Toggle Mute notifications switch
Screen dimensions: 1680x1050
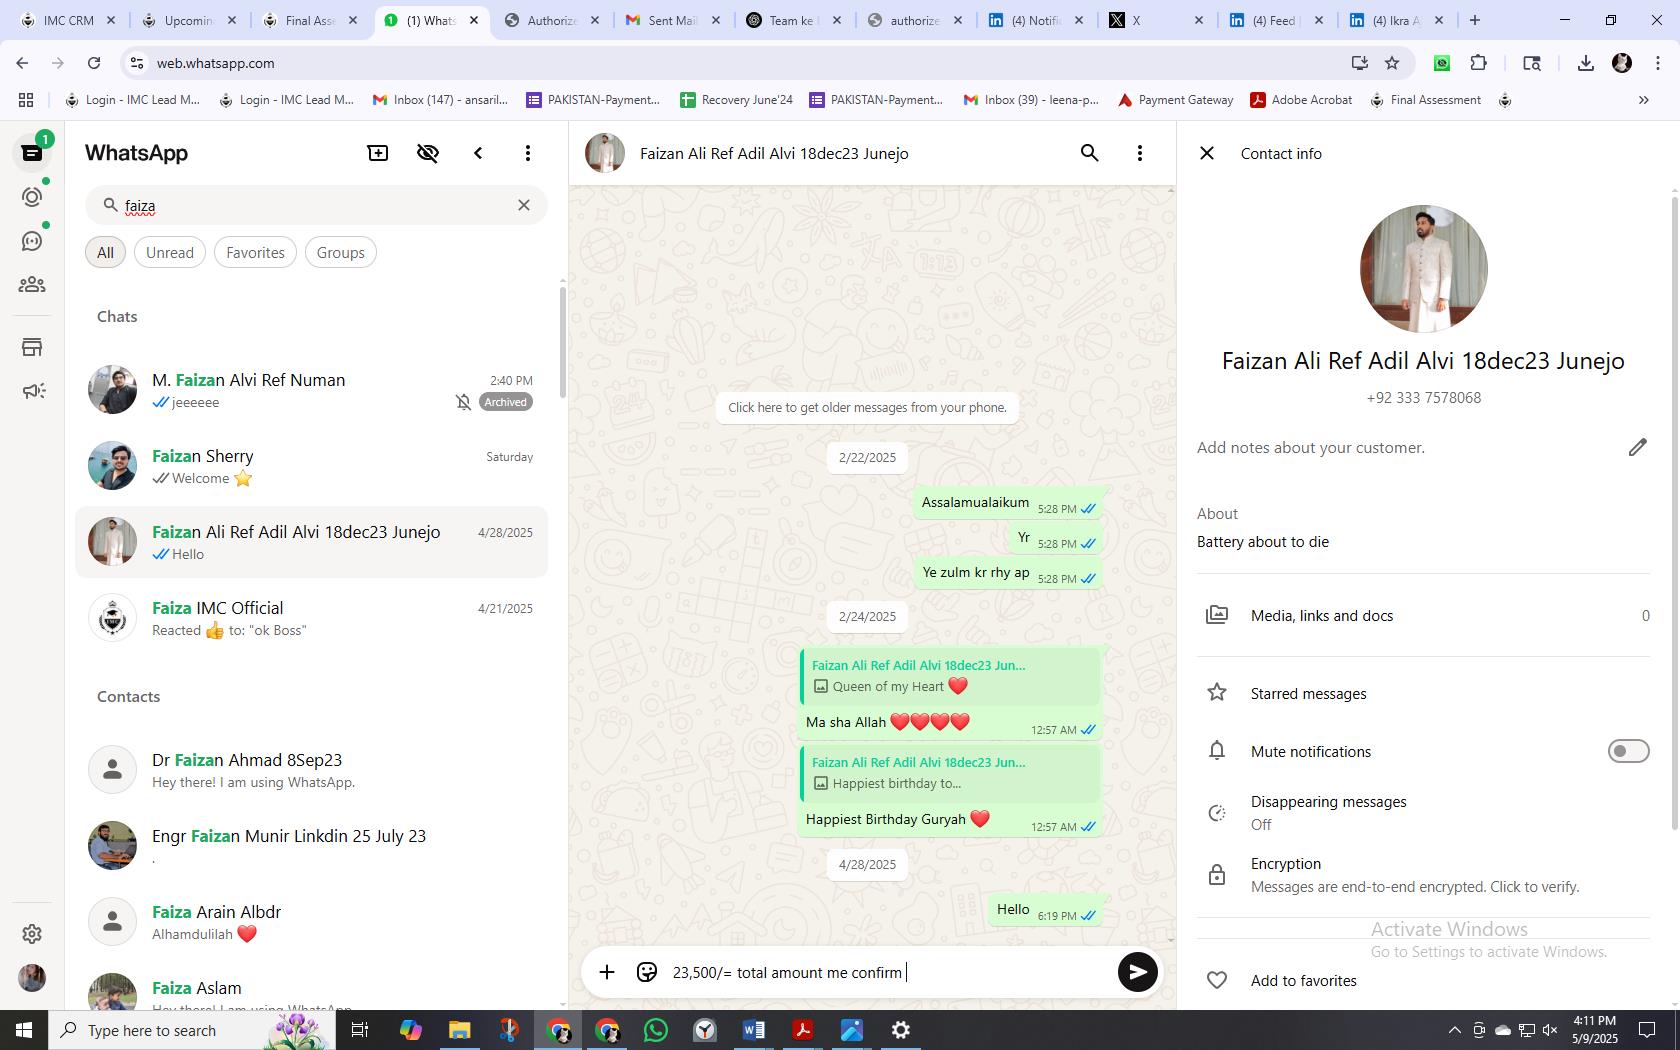[x=1628, y=751]
